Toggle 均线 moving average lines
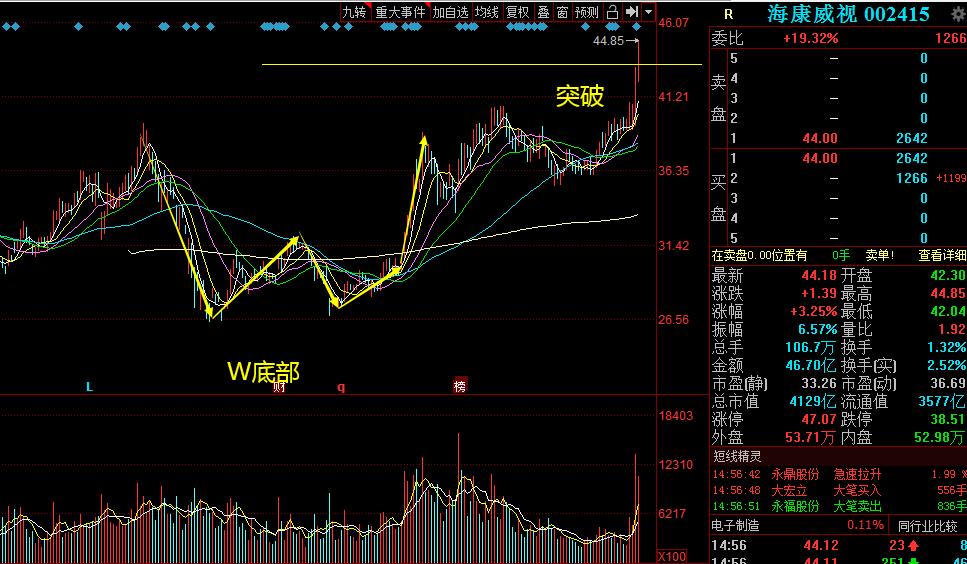Screen dimensions: 967x564 (487, 12)
